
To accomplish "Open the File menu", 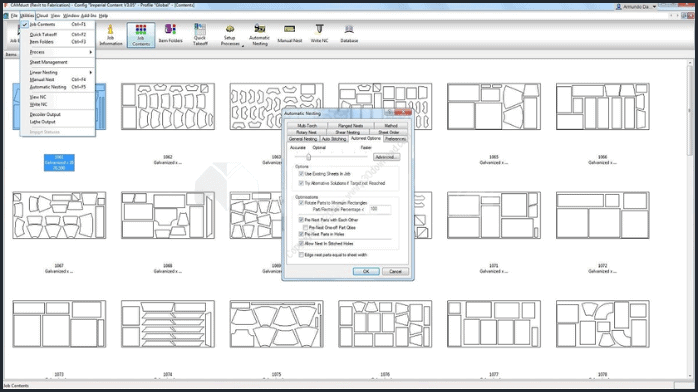I will 14,16.
